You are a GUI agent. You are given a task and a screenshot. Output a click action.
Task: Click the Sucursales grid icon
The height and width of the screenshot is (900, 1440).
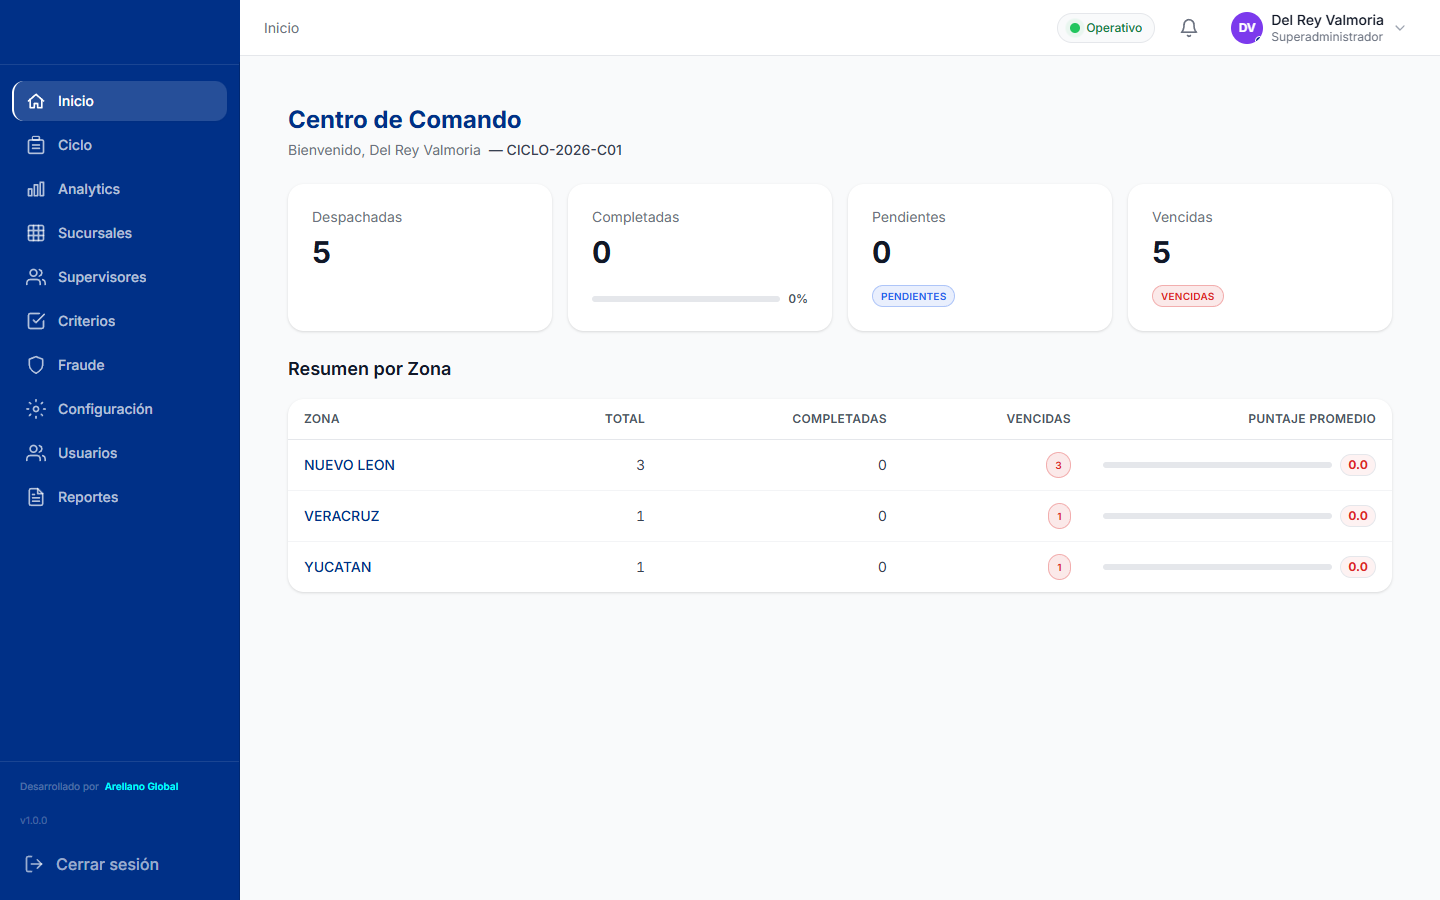[36, 233]
